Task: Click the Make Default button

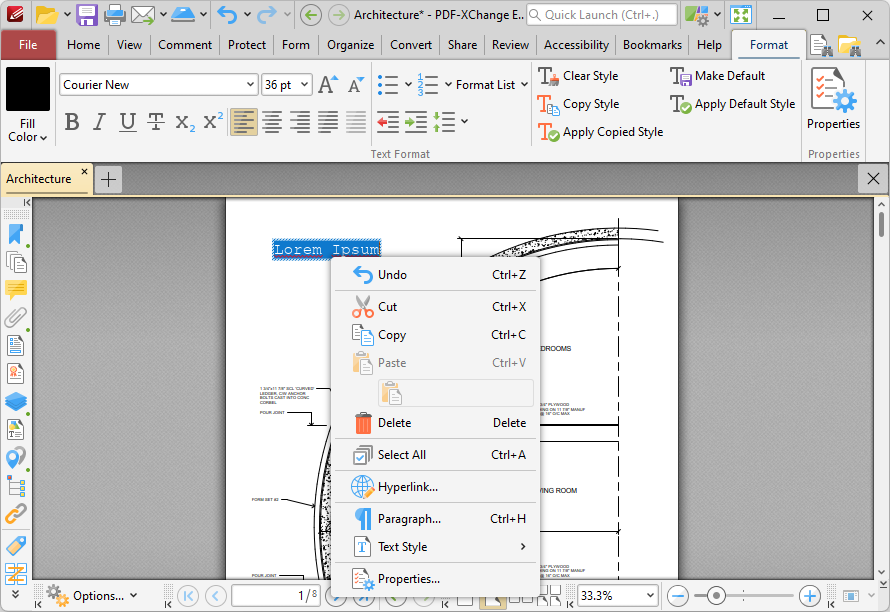Action: tap(717, 76)
